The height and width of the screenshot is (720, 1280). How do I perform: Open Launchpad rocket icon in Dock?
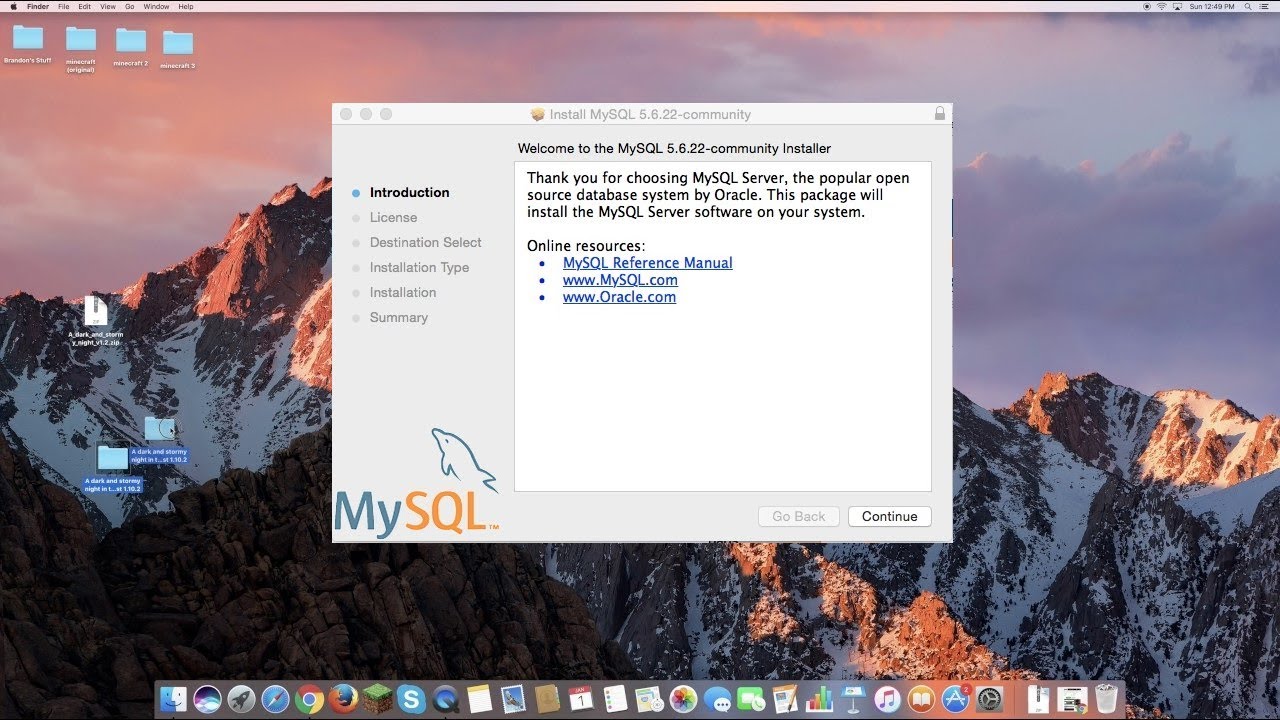click(241, 699)
